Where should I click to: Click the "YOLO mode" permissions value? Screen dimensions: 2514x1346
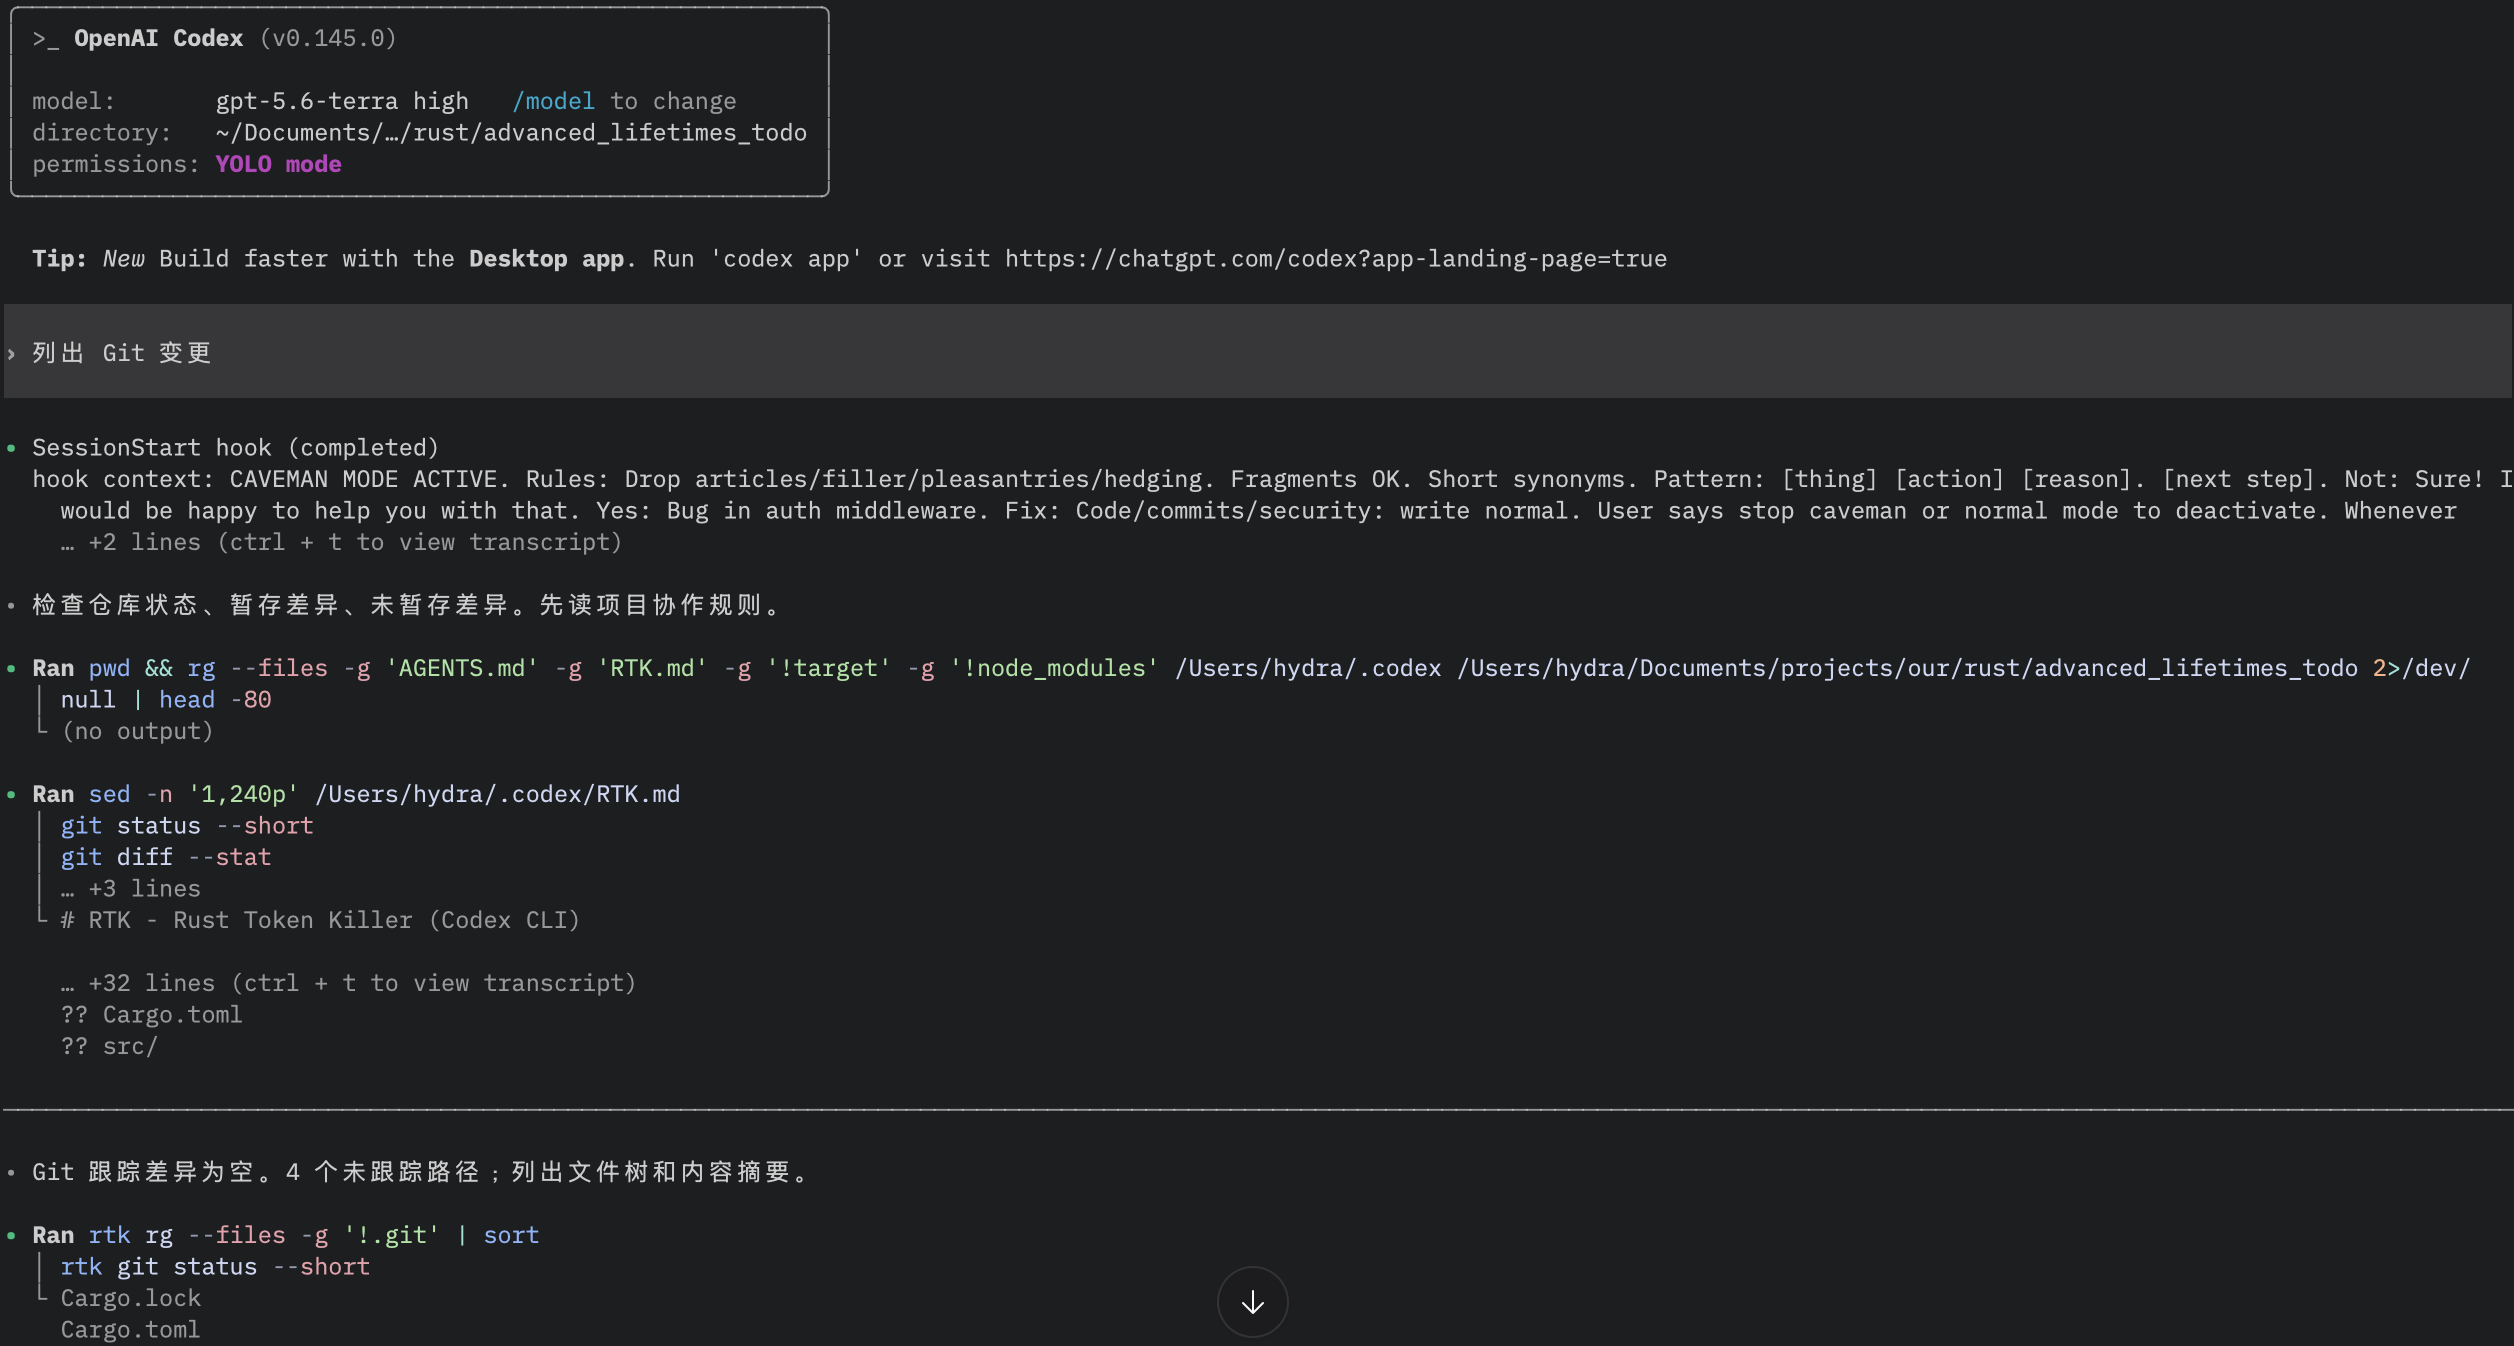click(278, 164)
